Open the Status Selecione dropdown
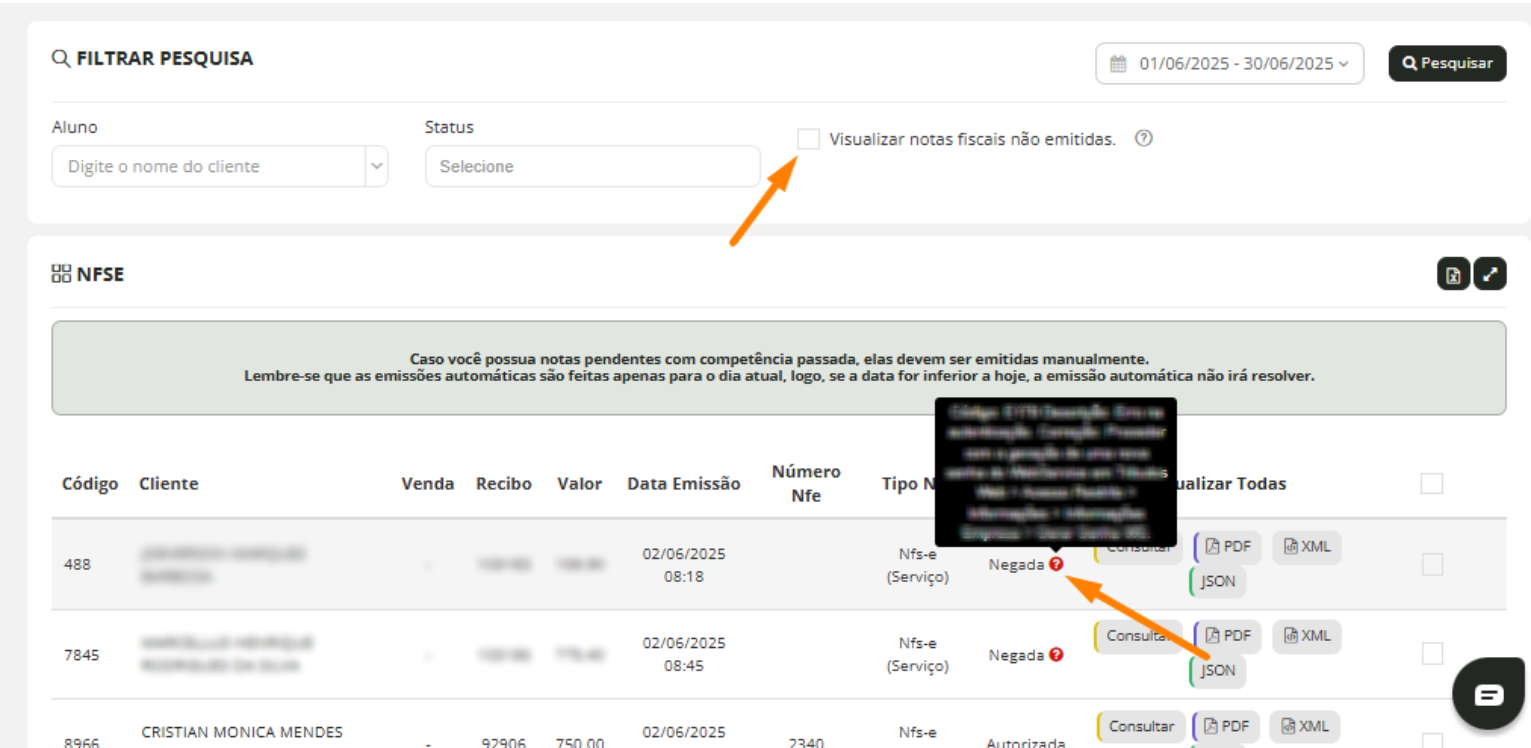This screenshot has height=748, width=1531. click(x=592, y=166)
